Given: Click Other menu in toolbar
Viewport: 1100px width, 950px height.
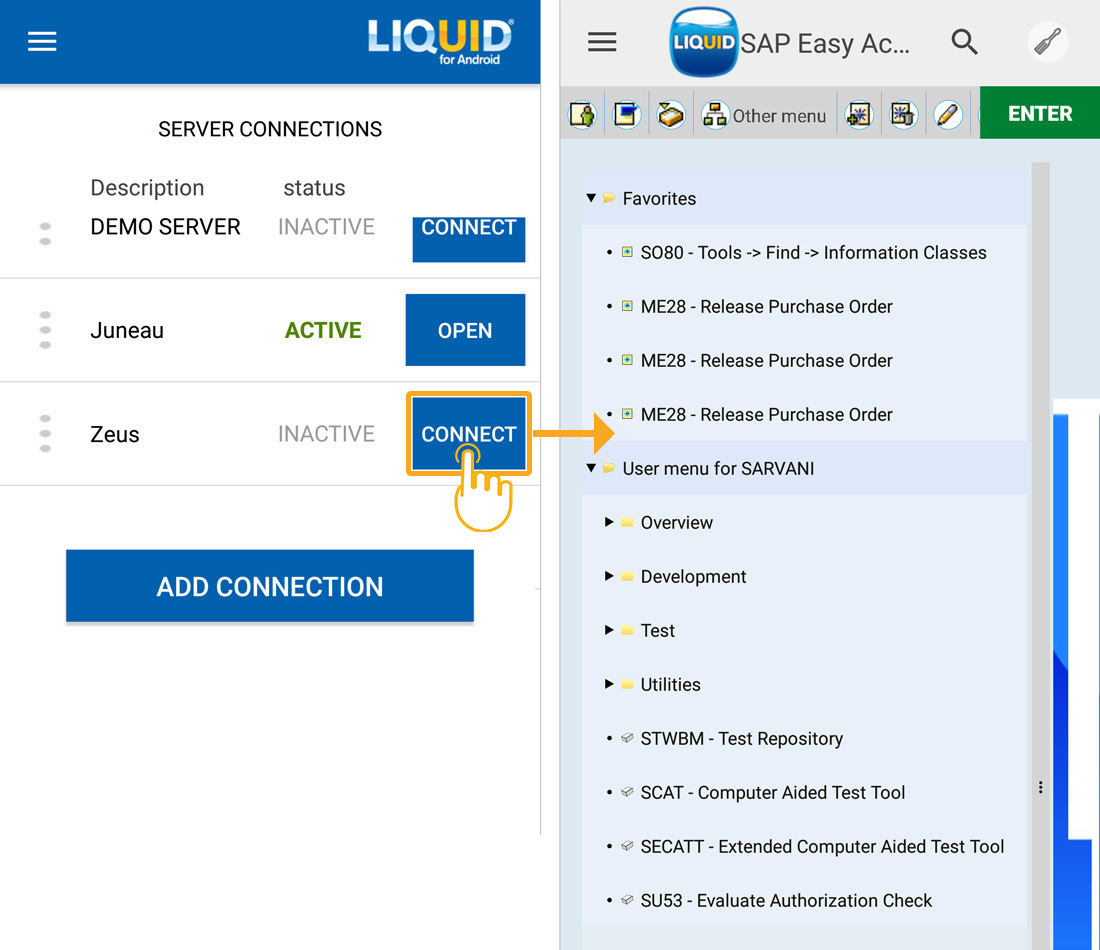Looking at the screenshot, I should tap(765, 115).
